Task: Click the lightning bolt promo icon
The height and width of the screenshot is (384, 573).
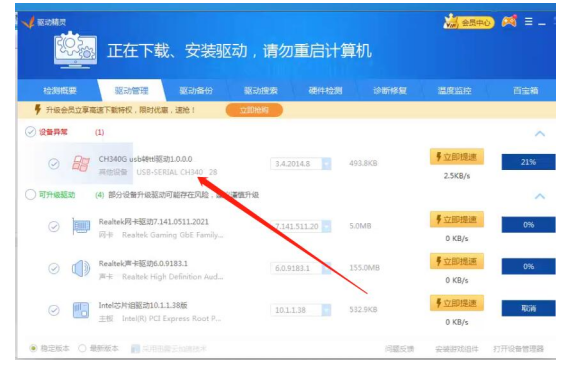Action: [x=37, y=109]
